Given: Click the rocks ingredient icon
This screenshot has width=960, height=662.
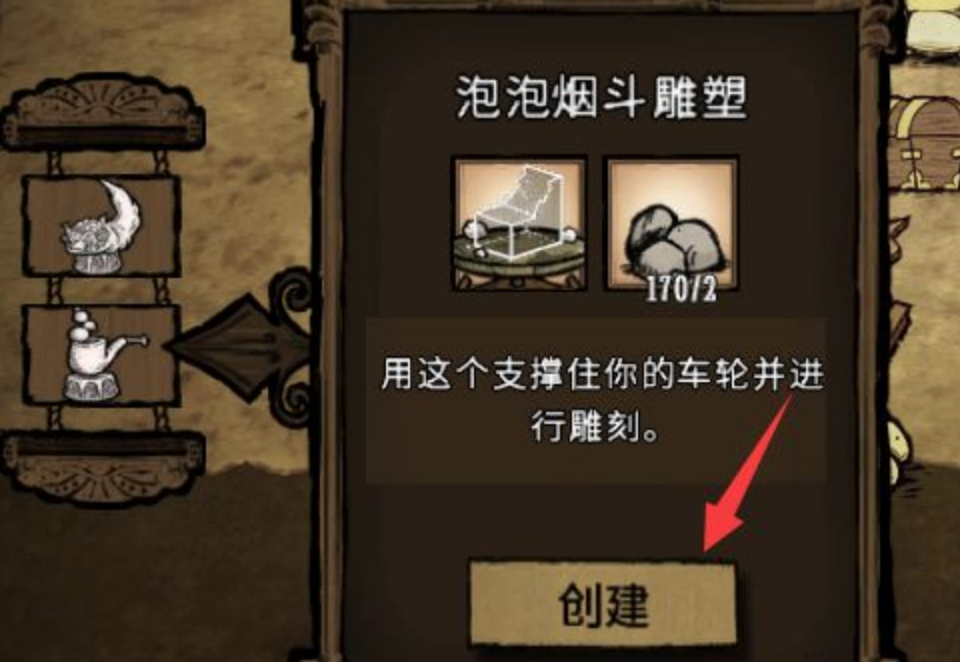Looking at the screenshot, I should 672,223.
